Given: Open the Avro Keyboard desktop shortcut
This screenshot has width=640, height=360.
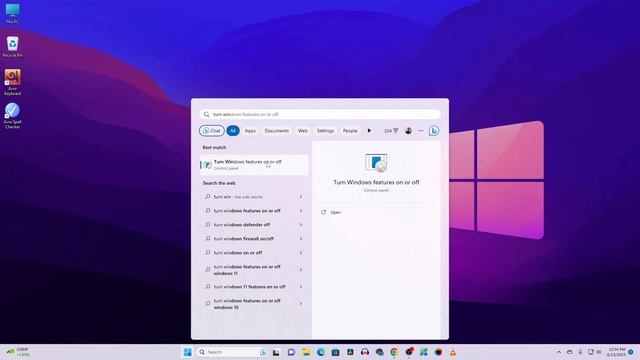Looking at the screenshot, I should tap(12, 82).
